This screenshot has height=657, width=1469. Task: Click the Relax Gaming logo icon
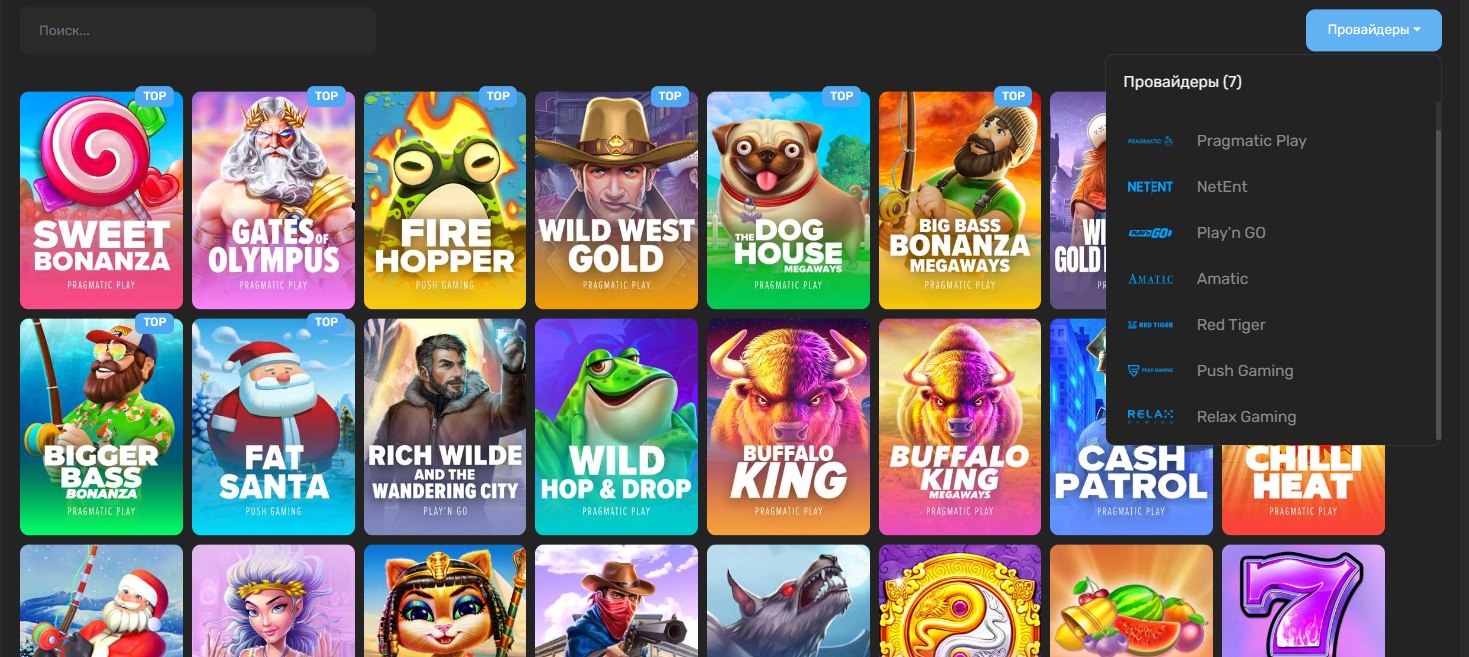point(1150,417)
